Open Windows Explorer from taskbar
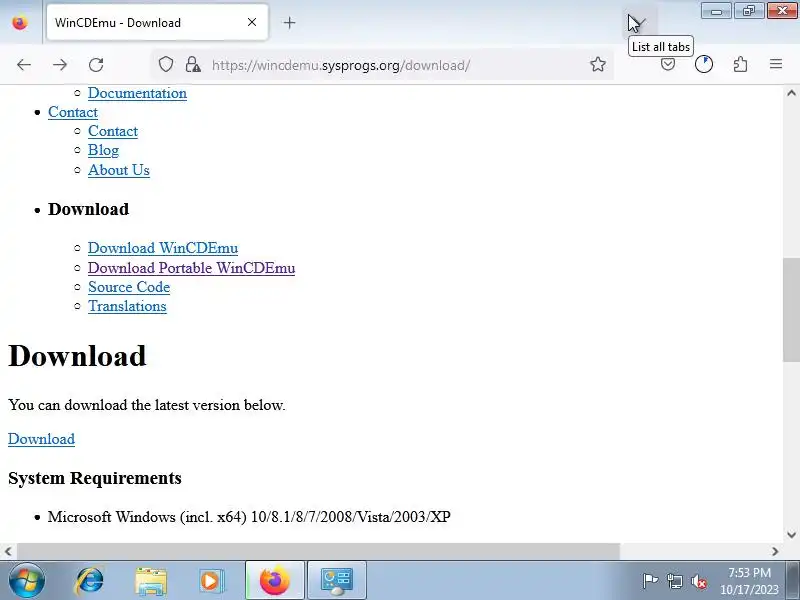 (x=151, y=581)
